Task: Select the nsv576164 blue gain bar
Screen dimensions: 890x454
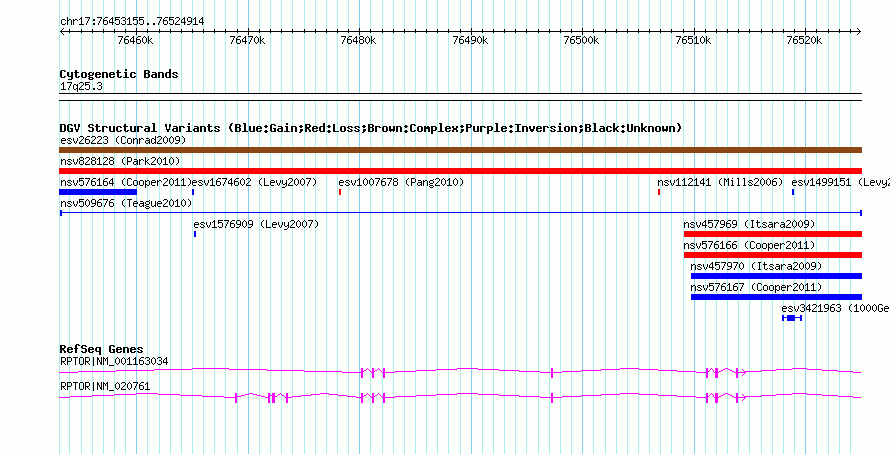Action: coord(98,192)
